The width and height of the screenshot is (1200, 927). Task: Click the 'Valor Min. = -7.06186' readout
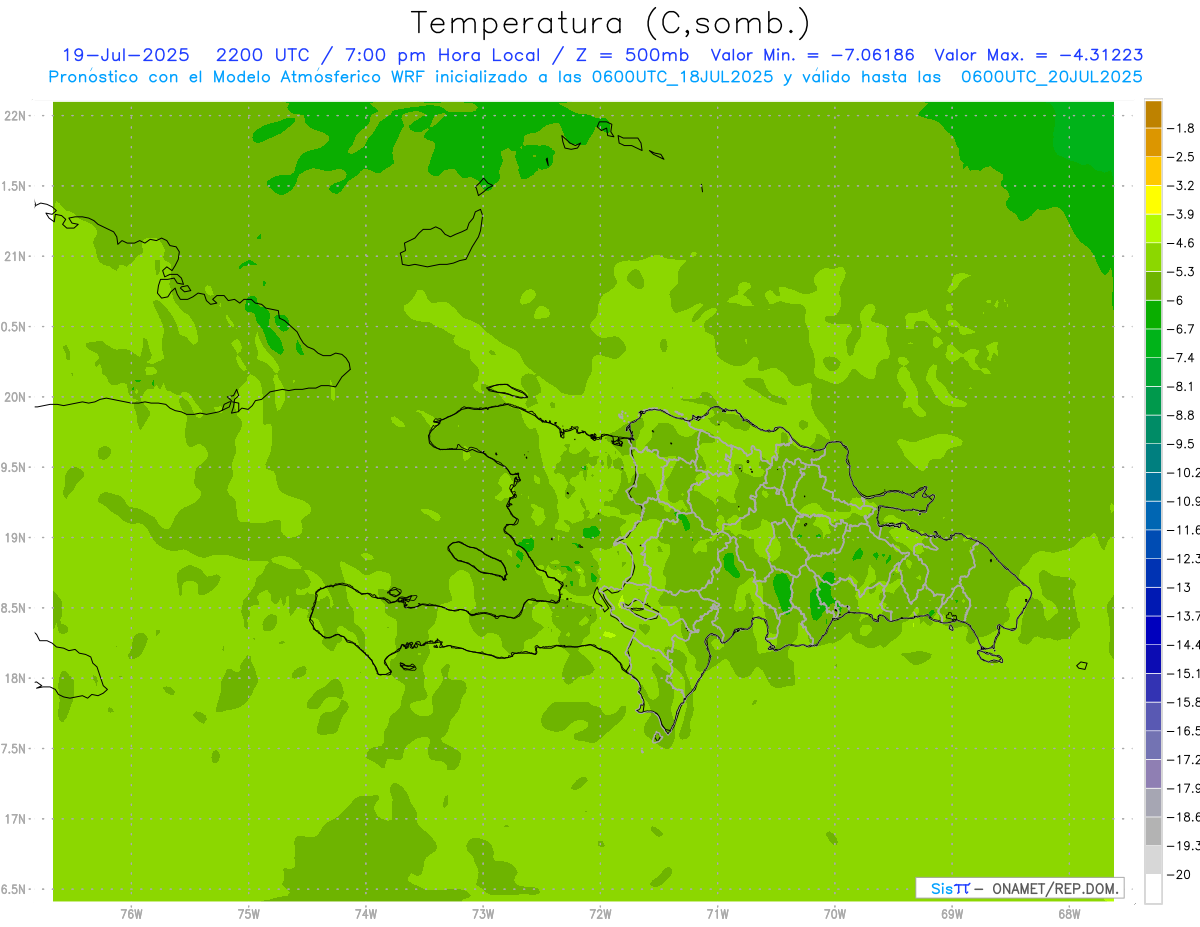point(812,55)
